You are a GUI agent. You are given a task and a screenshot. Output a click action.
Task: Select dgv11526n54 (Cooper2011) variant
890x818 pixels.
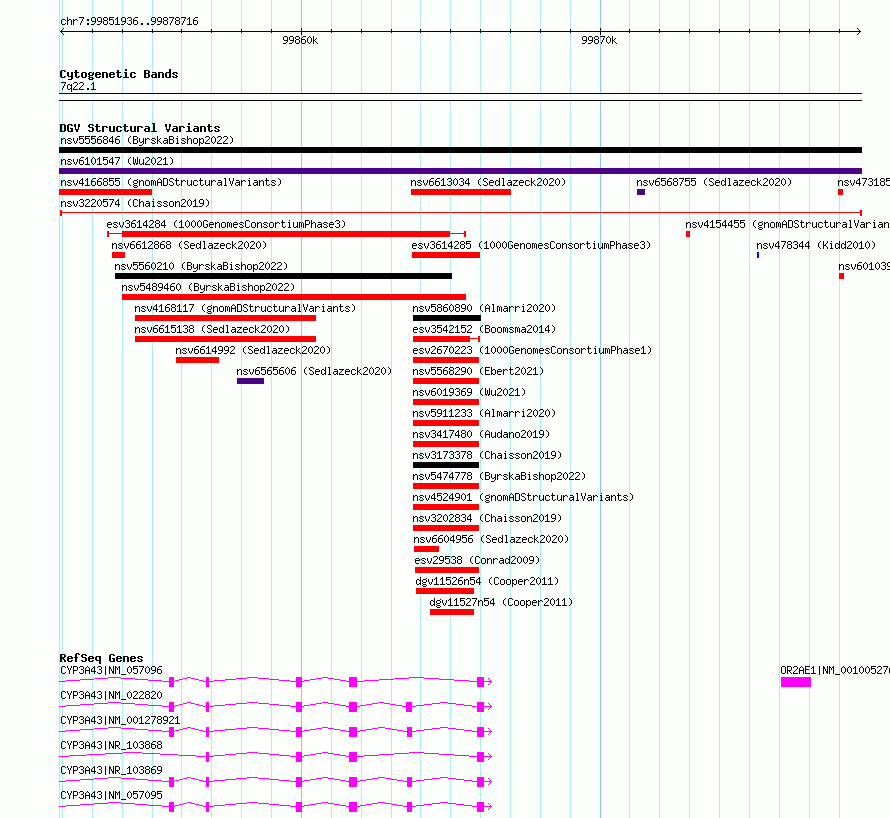click(487, 581)
